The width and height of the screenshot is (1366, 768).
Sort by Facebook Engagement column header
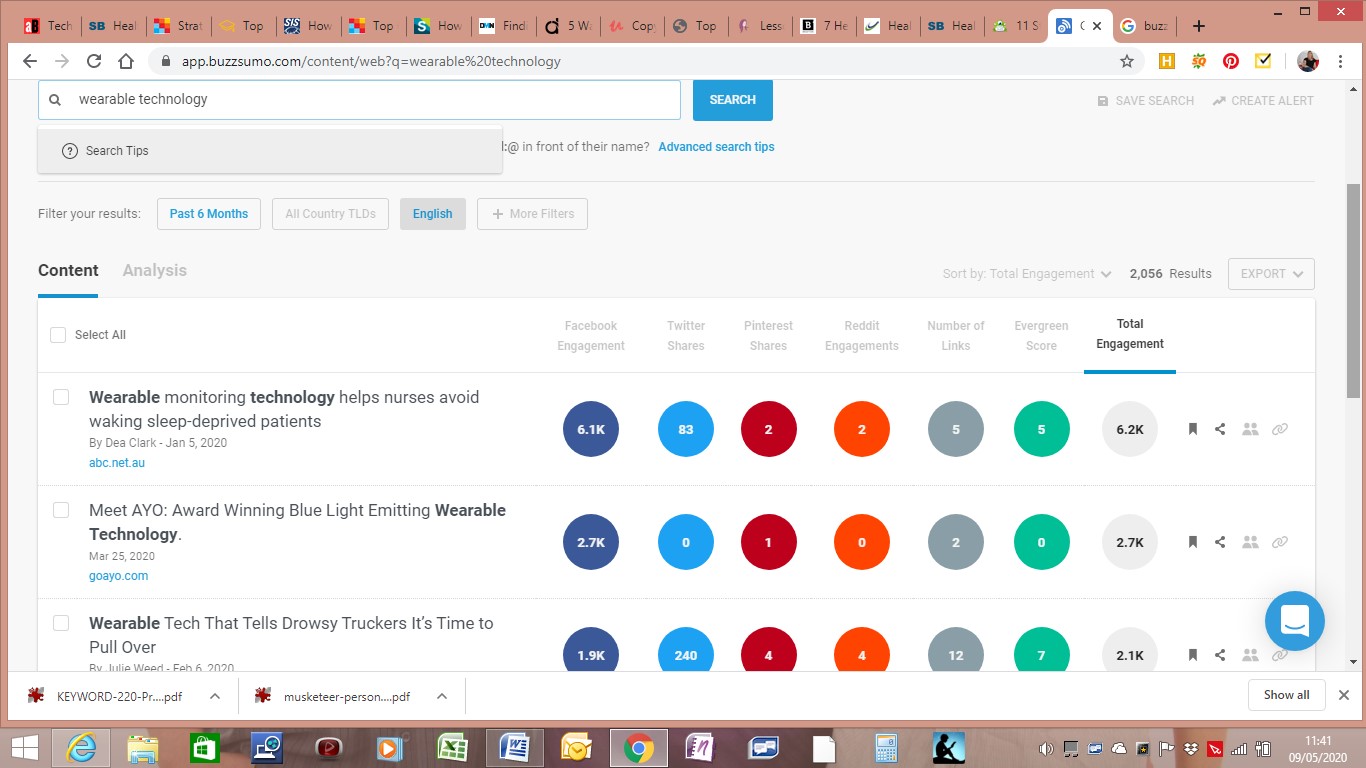[591, 336]
